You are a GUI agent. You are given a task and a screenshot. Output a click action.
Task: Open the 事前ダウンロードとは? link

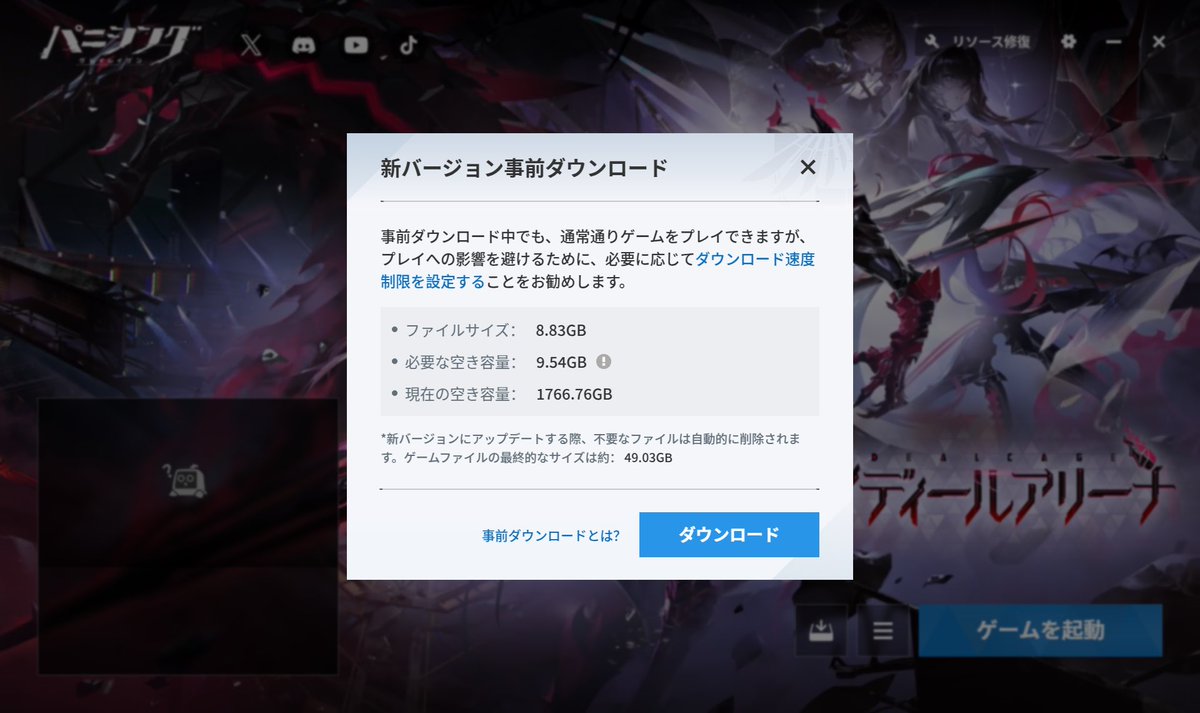(x=550, y=535)
